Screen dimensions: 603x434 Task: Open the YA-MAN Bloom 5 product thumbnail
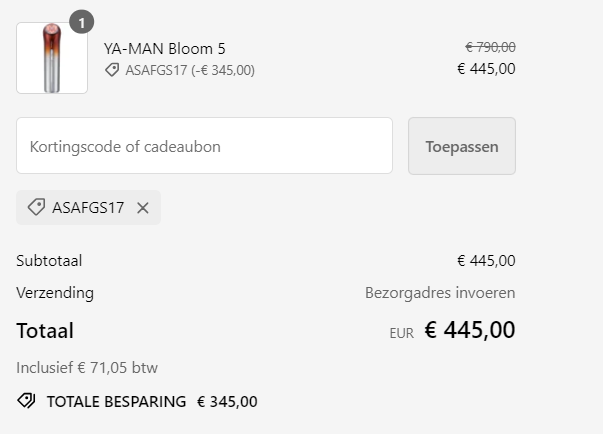click(52, 58)
